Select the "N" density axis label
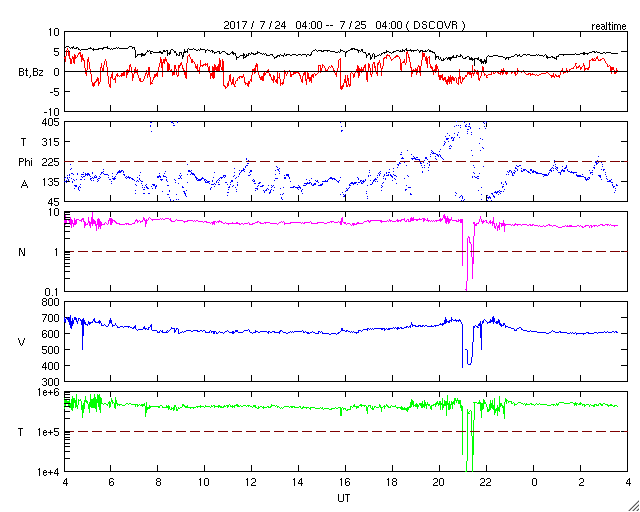 pos(22,252)
